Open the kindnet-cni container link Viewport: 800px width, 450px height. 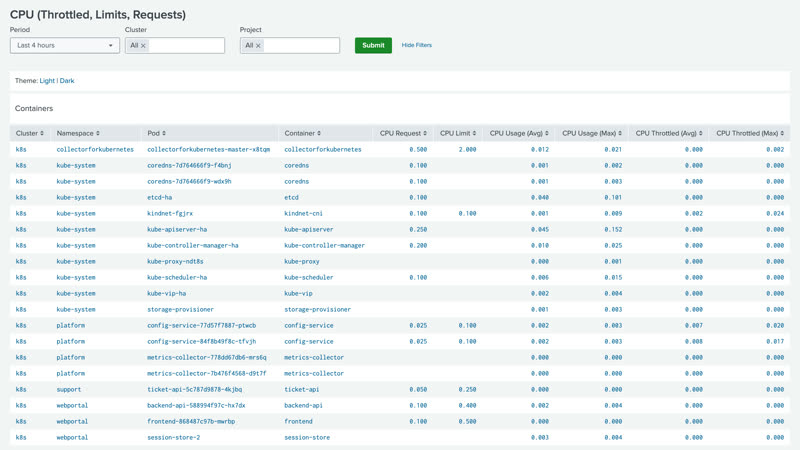coord(304,213)
